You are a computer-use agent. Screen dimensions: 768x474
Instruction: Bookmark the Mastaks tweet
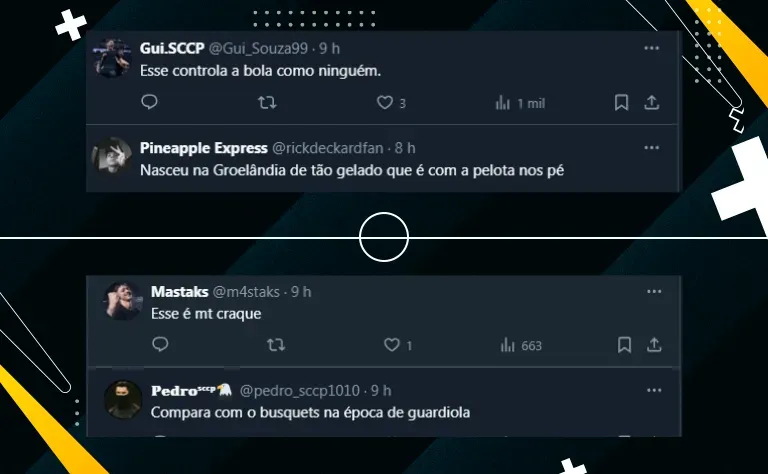tap(624, 345)
